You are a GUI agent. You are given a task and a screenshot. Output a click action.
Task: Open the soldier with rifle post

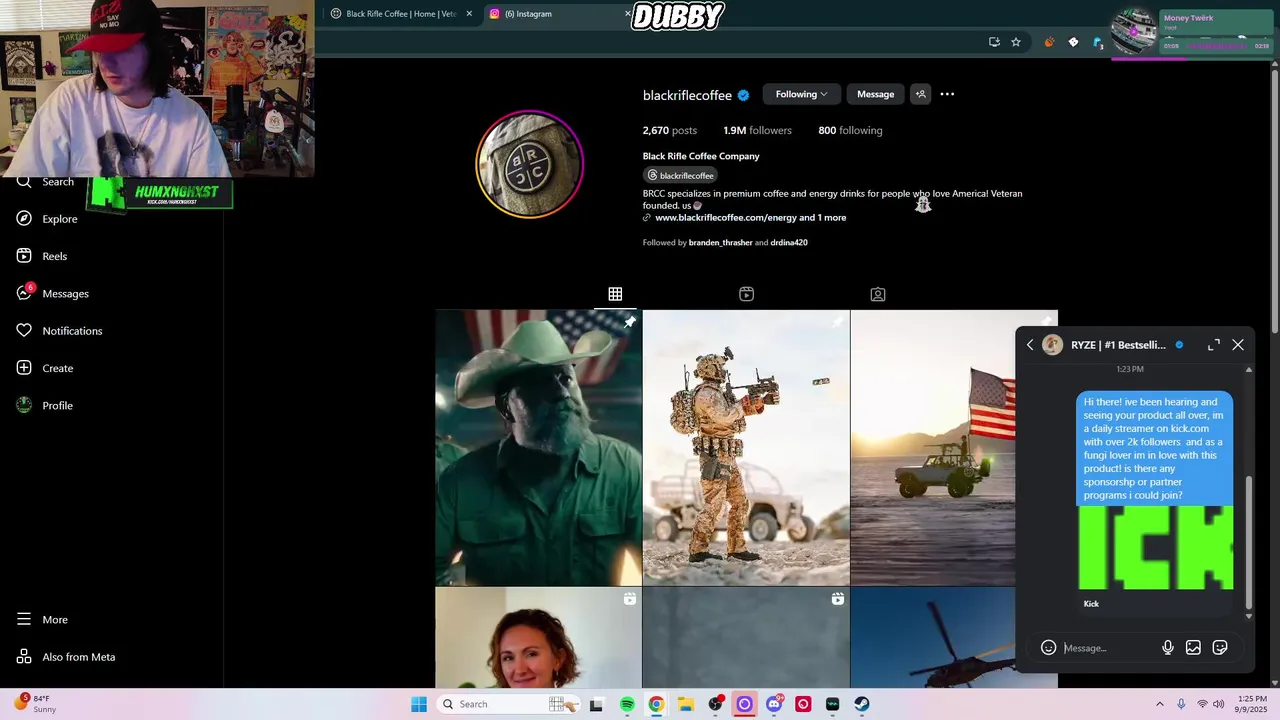[x=746, y=447]
